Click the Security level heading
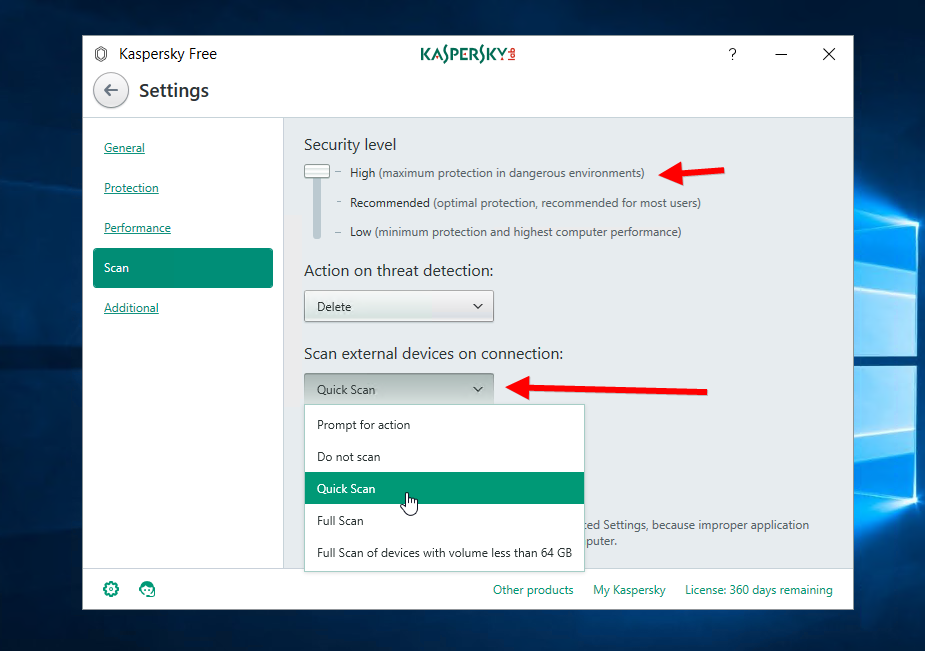The image size is (925, 651). coord(350,144)
